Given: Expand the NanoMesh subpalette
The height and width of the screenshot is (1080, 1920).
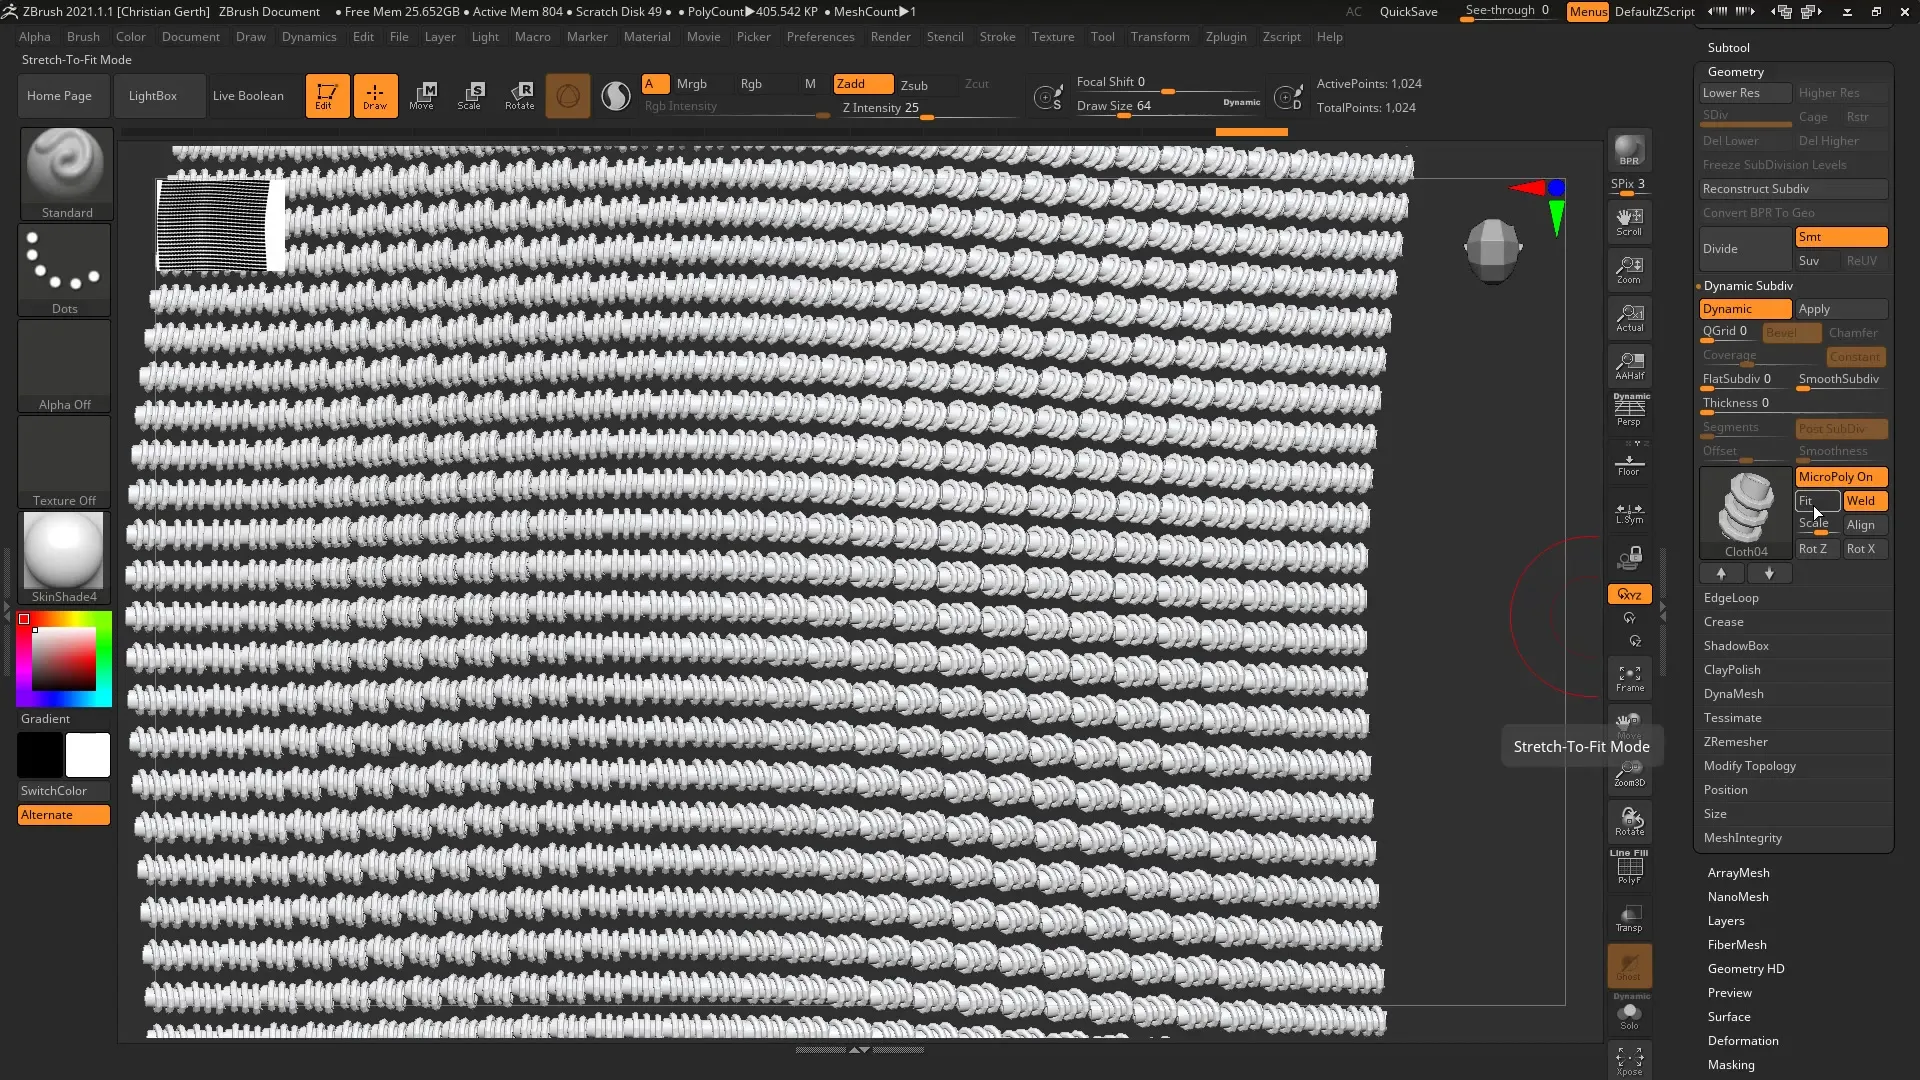Looking at the screenshot, I should [1737, 897].
